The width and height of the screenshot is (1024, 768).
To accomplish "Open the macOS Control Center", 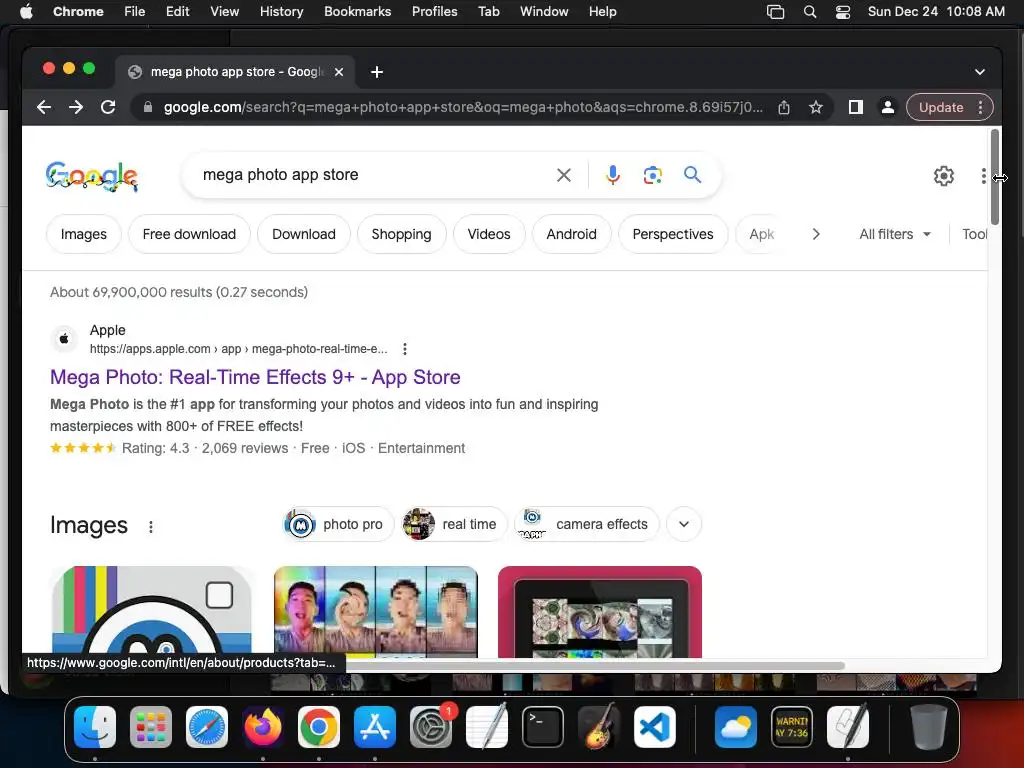I will coord(842,12).
